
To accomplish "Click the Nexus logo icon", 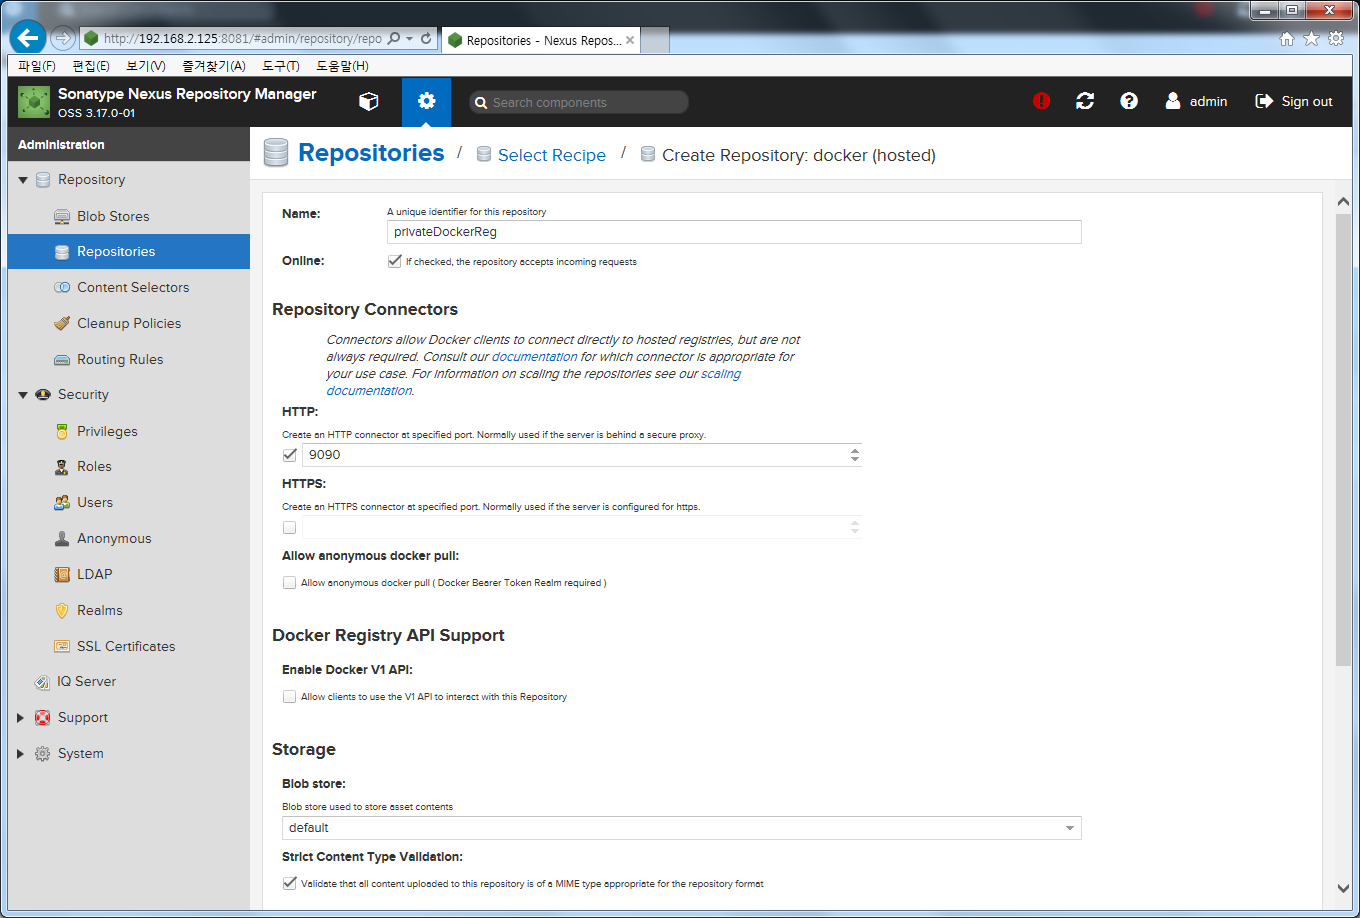I will coord(34,102).
